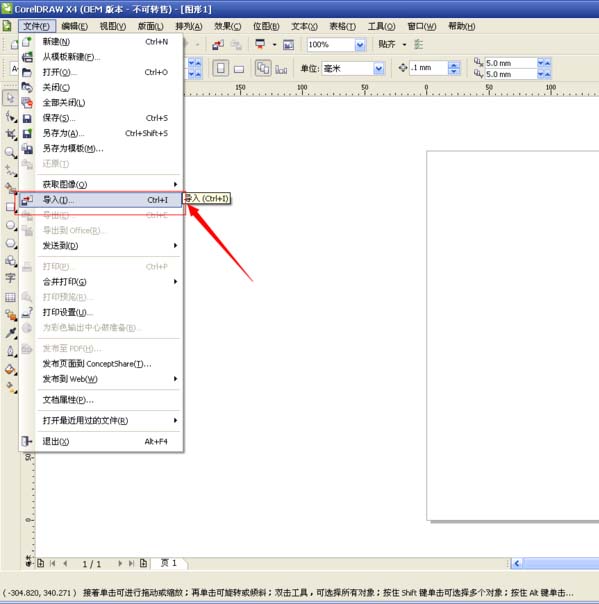Click 另存为(A)... menu entry

(x=105, y=133)
